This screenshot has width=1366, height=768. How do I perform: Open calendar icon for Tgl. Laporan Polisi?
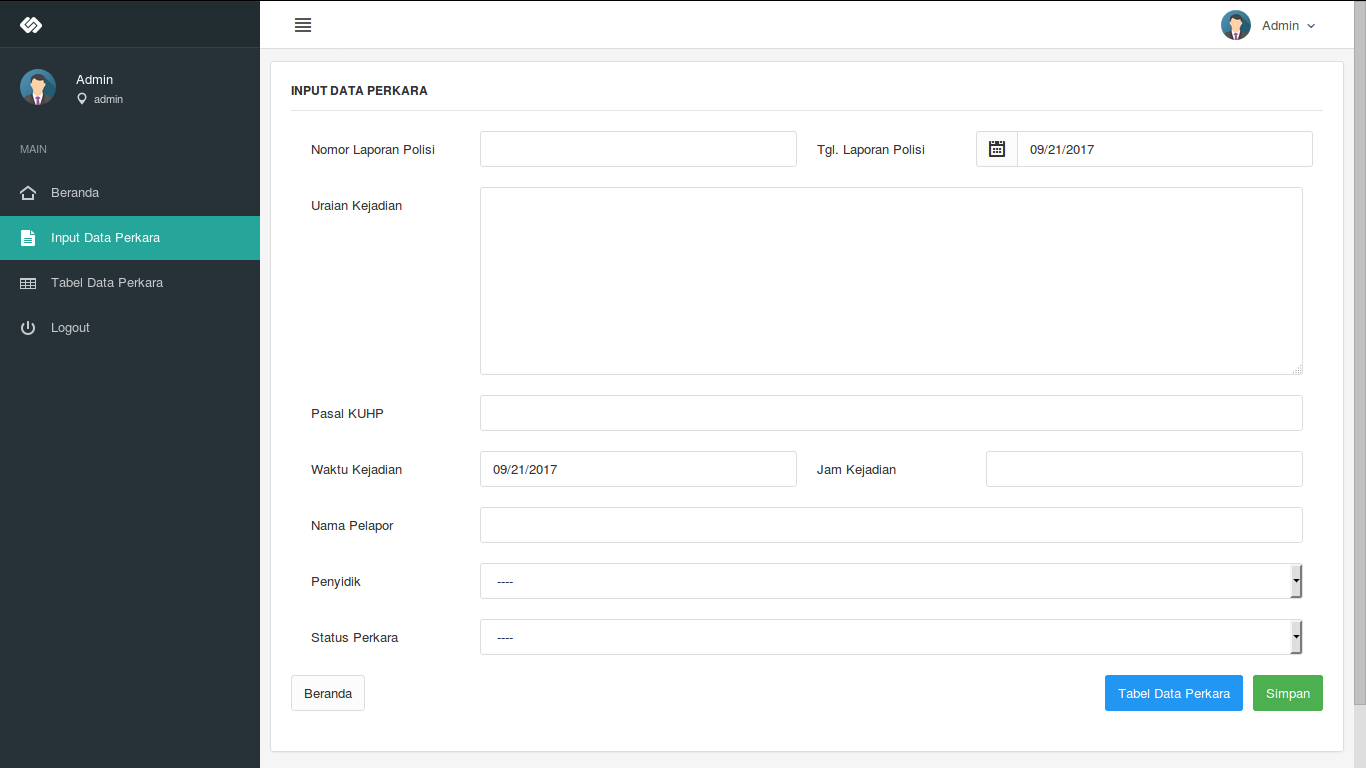point(997,149)
